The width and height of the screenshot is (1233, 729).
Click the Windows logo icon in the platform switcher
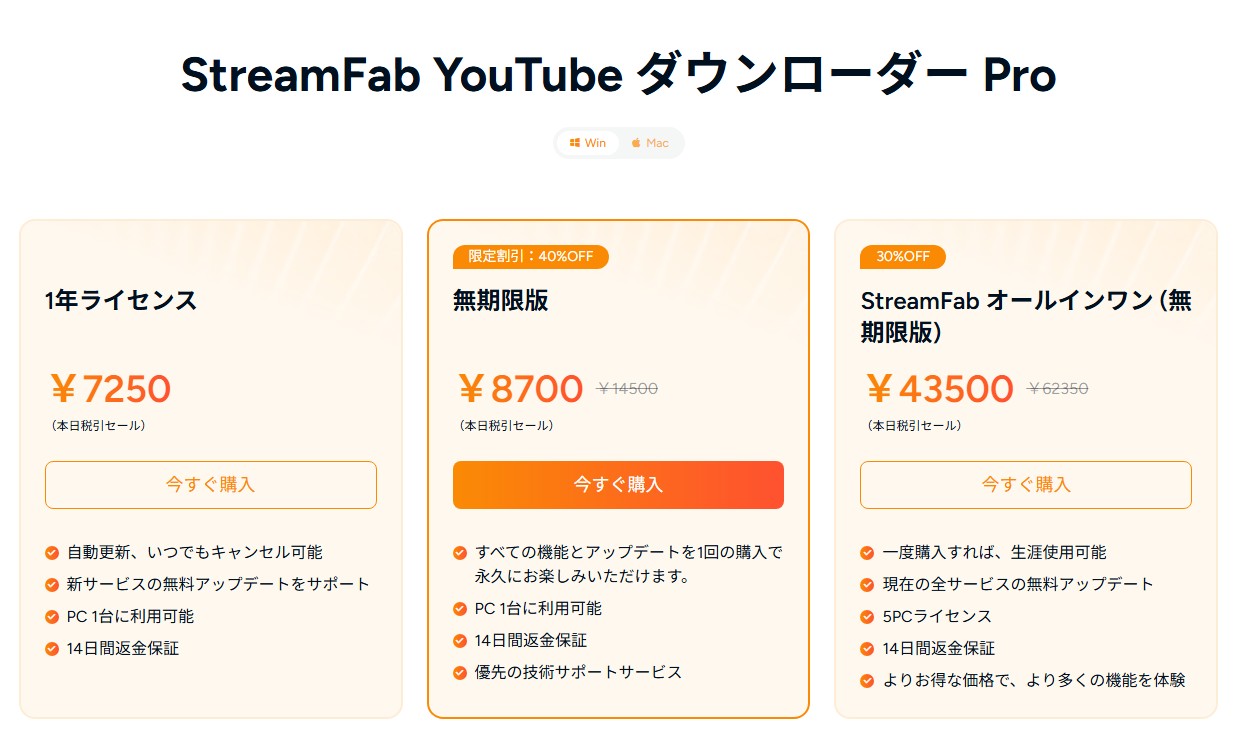click(575, 143)
